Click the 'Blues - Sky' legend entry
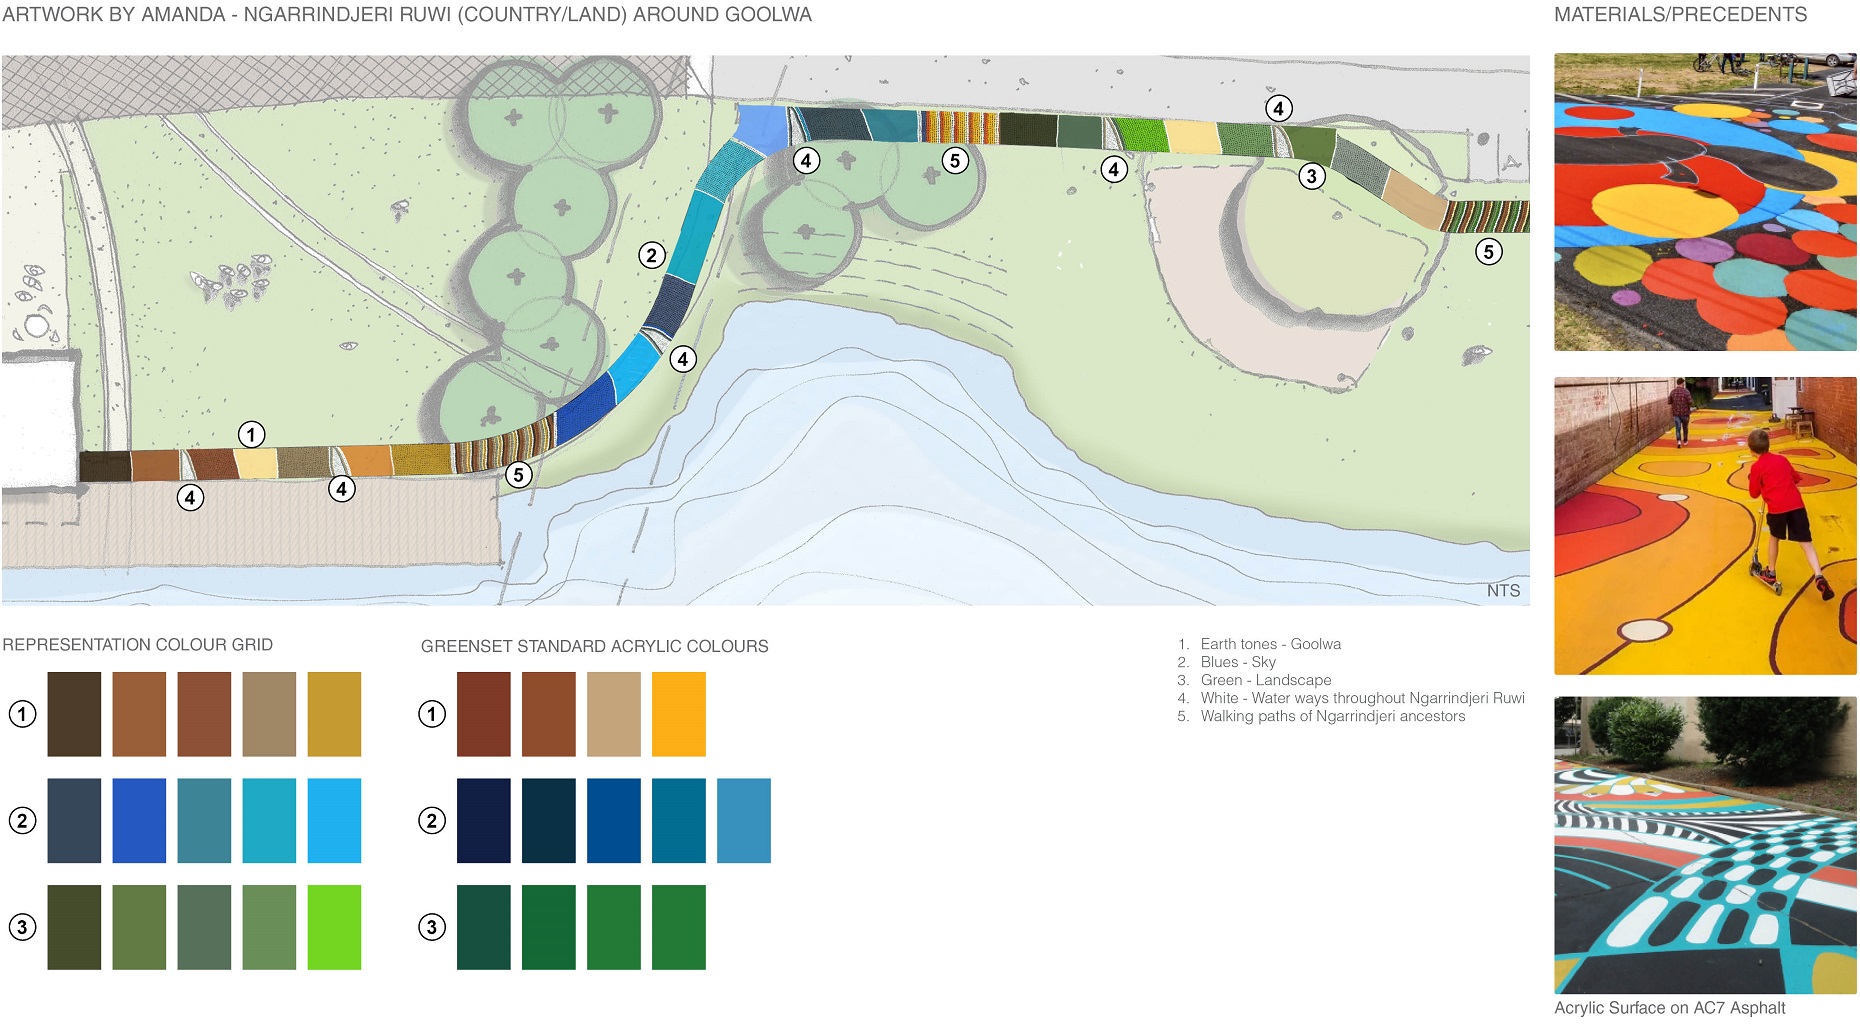The height and width of the screenshot is (1025, 1860). click(1238, 662)
